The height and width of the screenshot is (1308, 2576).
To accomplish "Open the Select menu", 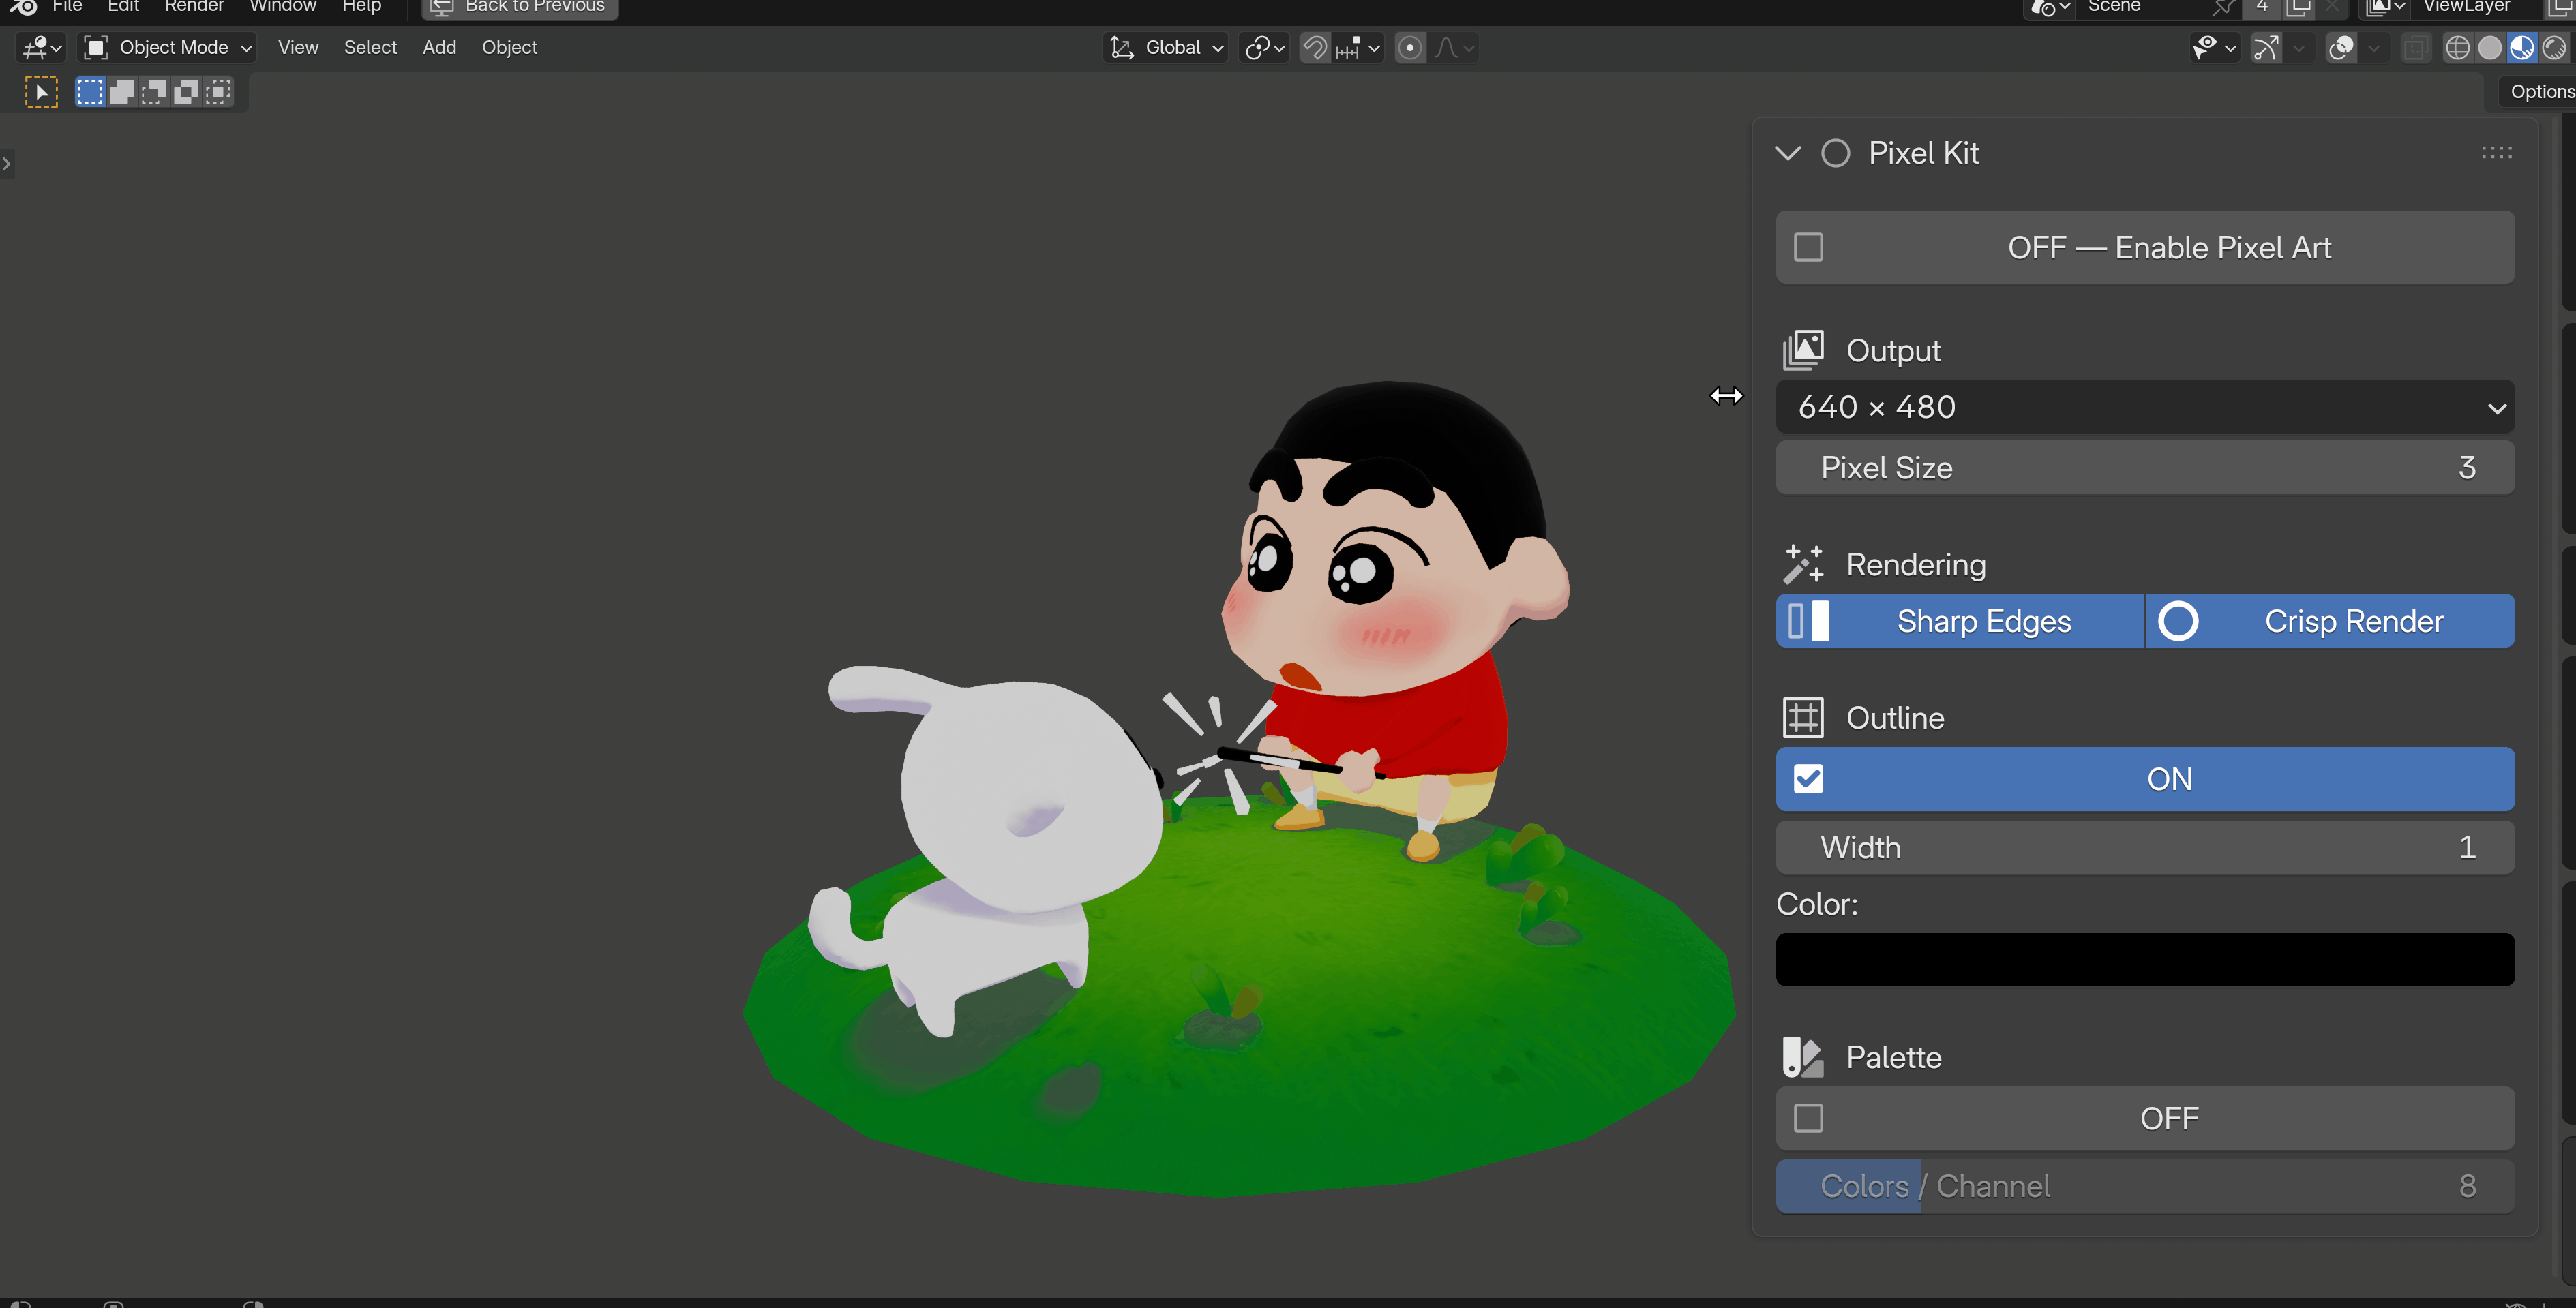I will click(370, 48).
